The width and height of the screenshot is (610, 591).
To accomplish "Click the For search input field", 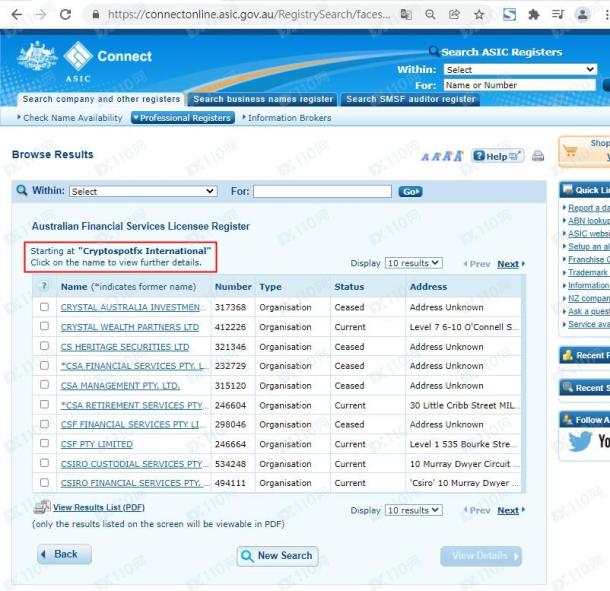I will [x=322, y=191].
